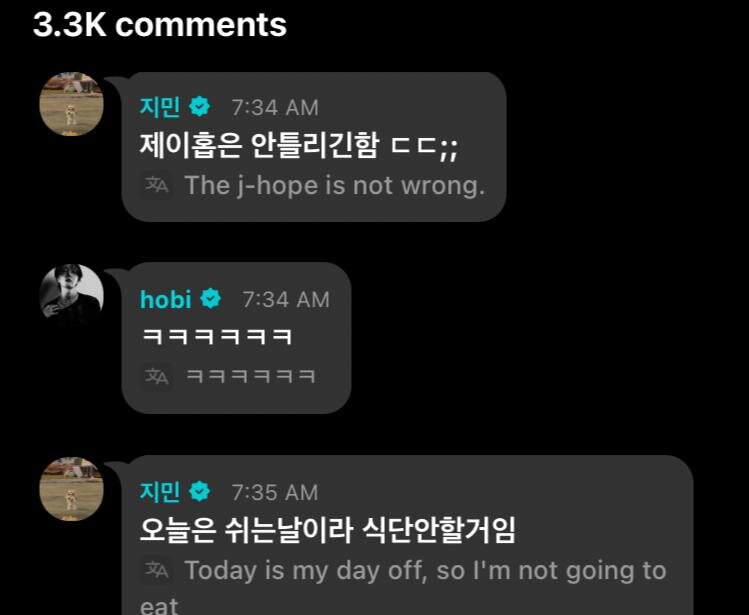This screenshot has width=749, height=615.
Task: Click the 7:34 AM timestamp on hobi's comment
Action: pos(286,300)
